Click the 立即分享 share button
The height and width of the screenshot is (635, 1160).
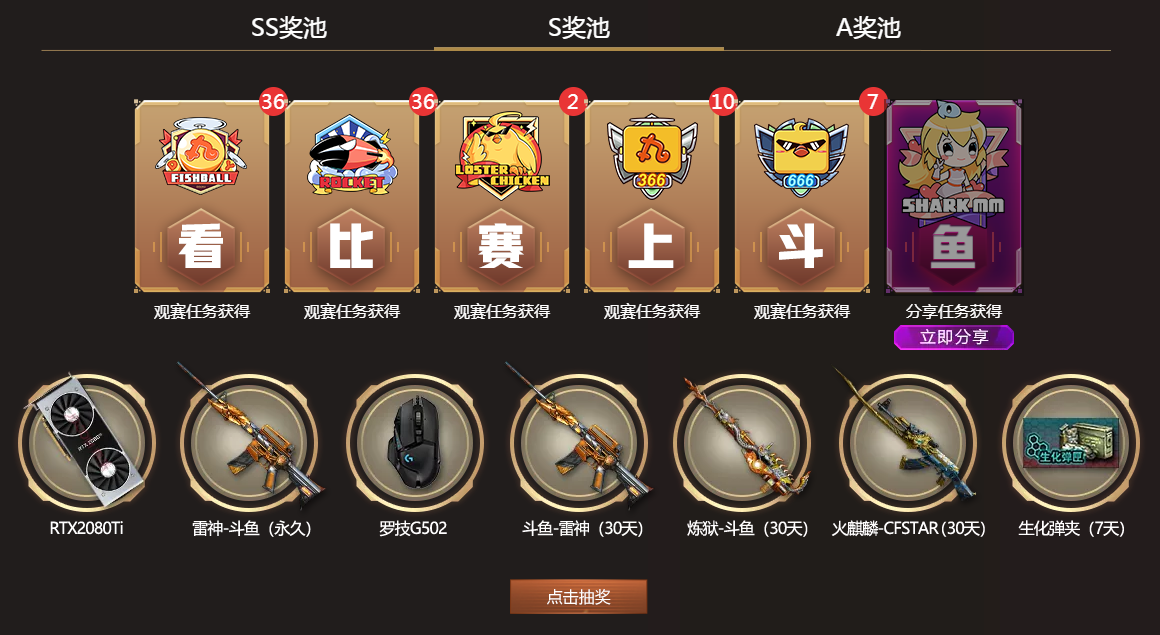(954, 337)
